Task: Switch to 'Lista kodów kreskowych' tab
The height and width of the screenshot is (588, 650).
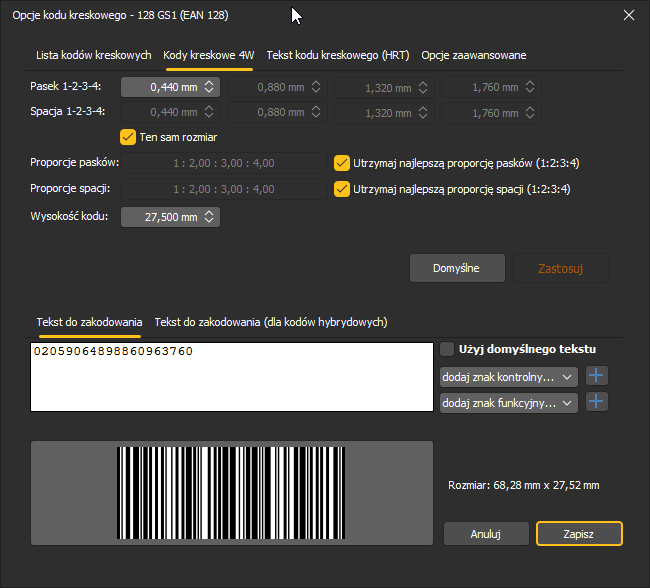Action: tap(94, 55)
